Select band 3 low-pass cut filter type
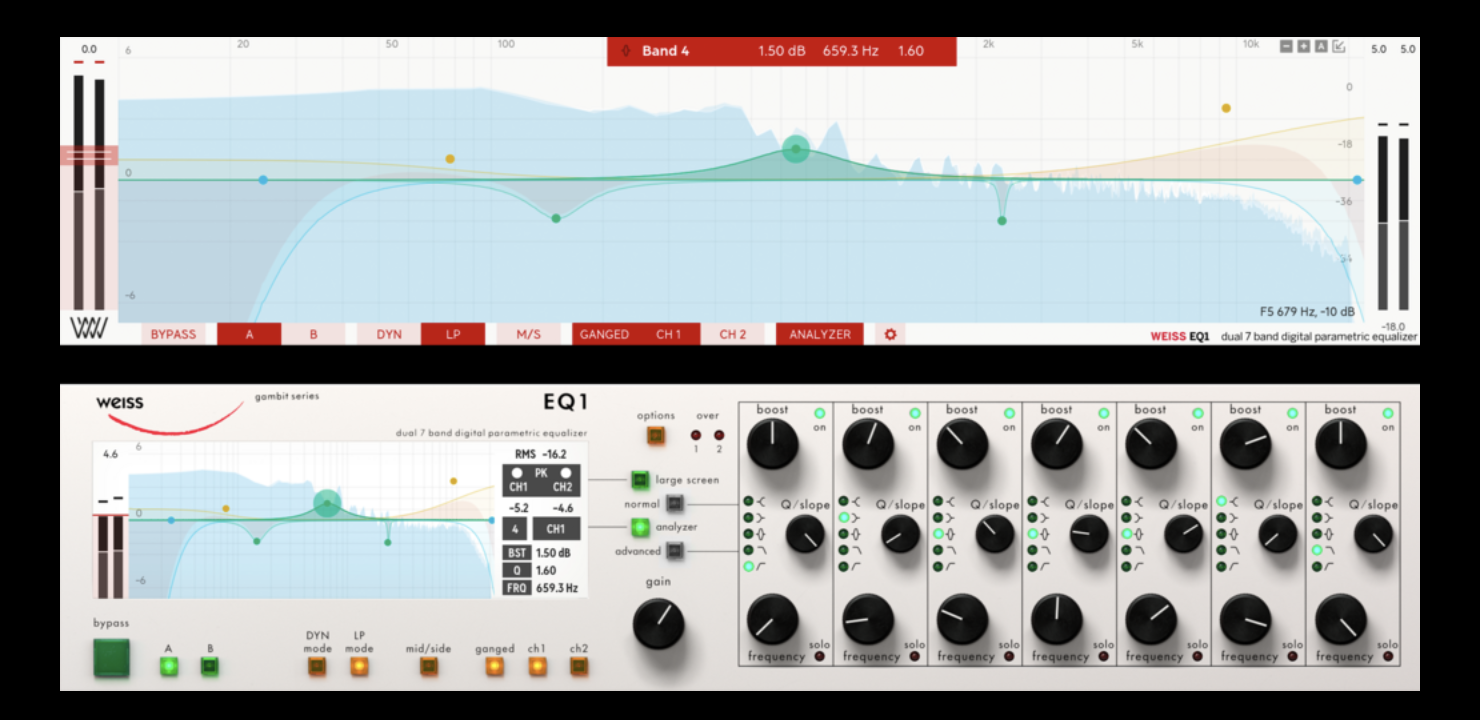The height and width of the screenshot is (720, 1480). pyautogui.click(x=937, y=550)
